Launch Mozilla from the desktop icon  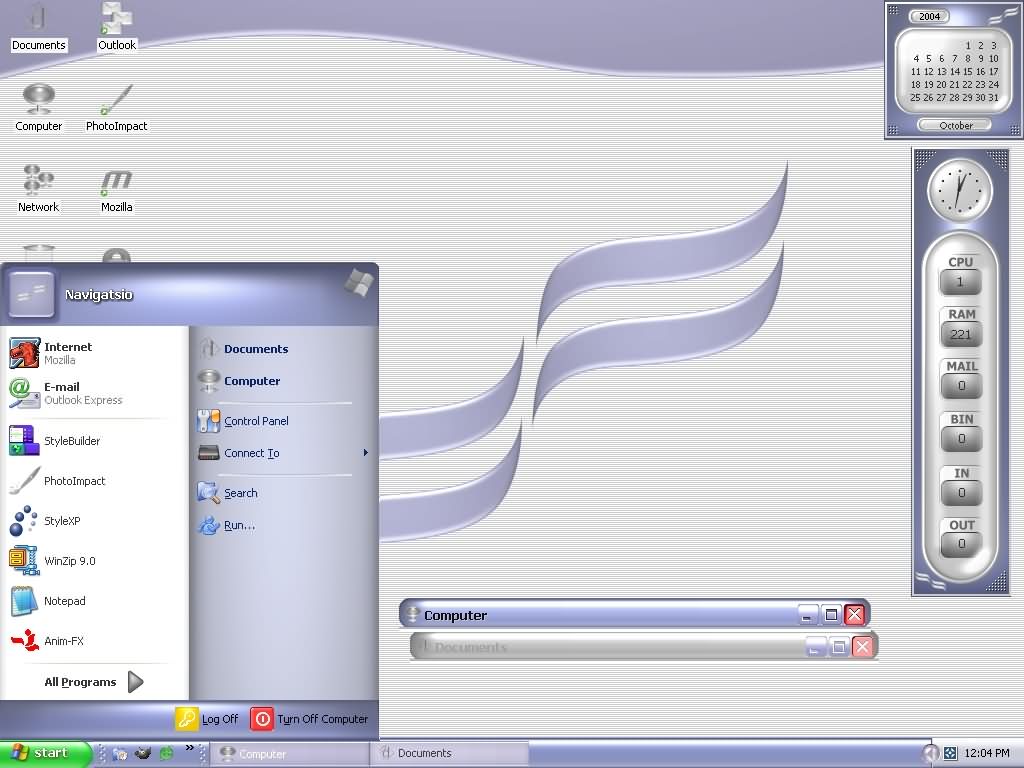click(x=117, y=189)
